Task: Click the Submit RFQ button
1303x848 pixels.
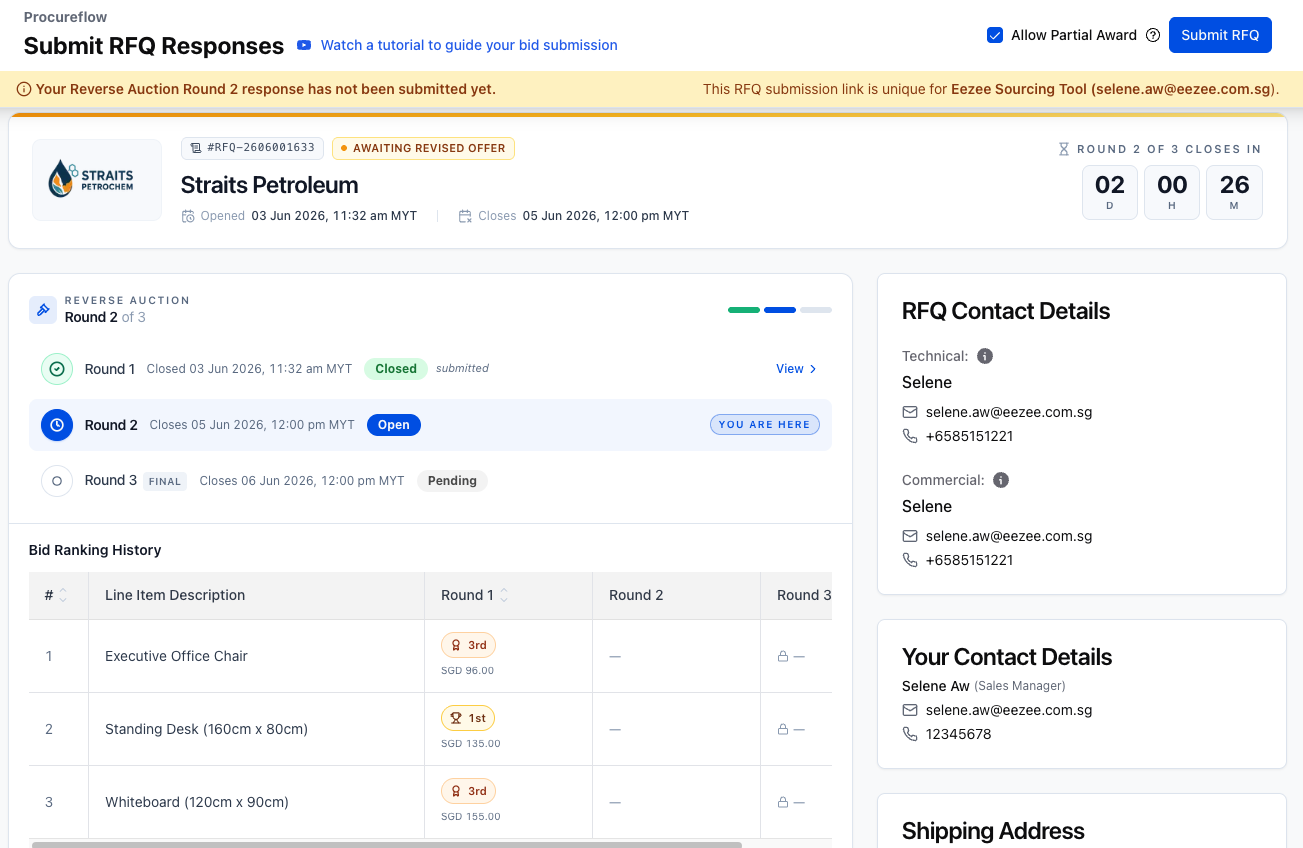Action: [1220, 35]
